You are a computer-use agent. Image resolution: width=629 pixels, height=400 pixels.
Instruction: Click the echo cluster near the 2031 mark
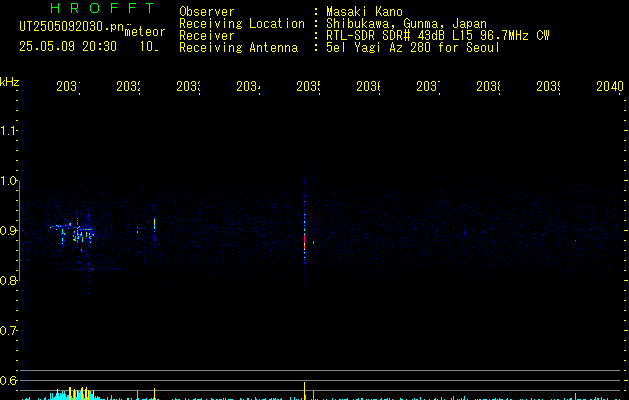75,235
